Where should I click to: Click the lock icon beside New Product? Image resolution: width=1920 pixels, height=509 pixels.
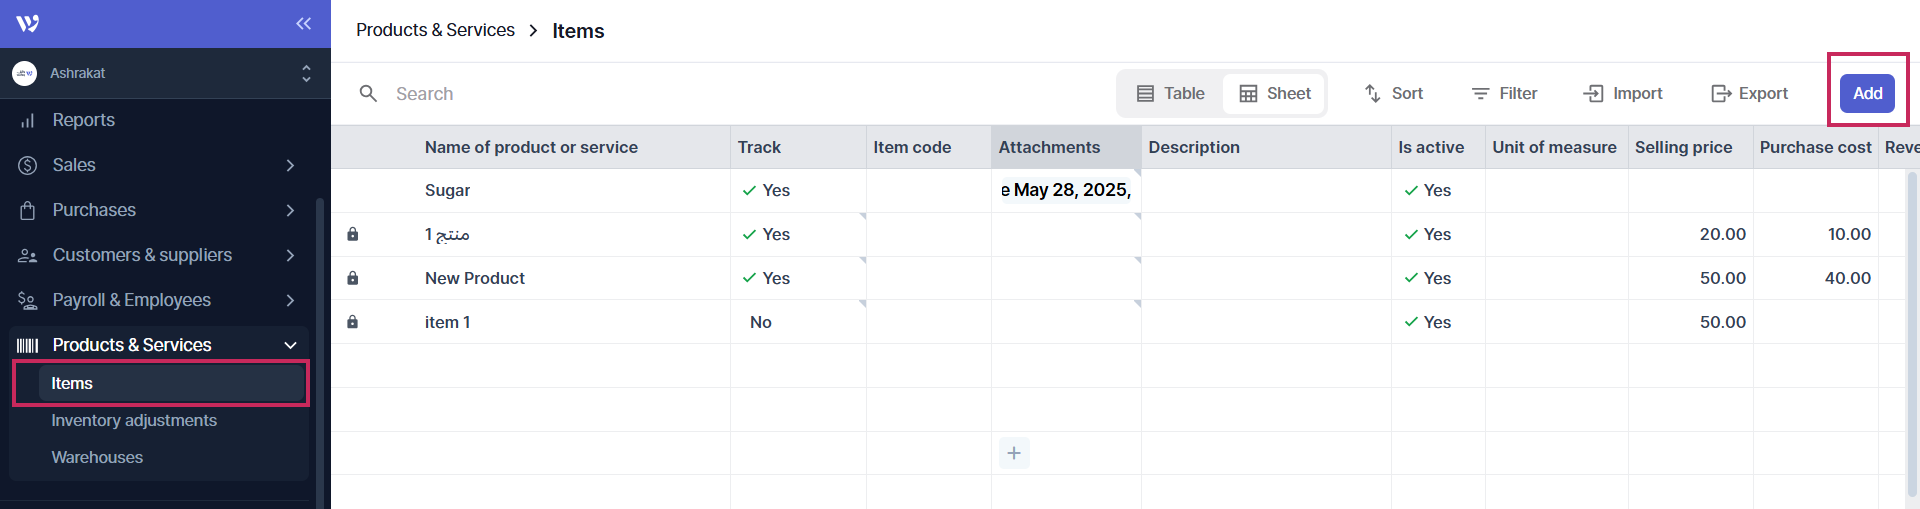click(352, 278)
